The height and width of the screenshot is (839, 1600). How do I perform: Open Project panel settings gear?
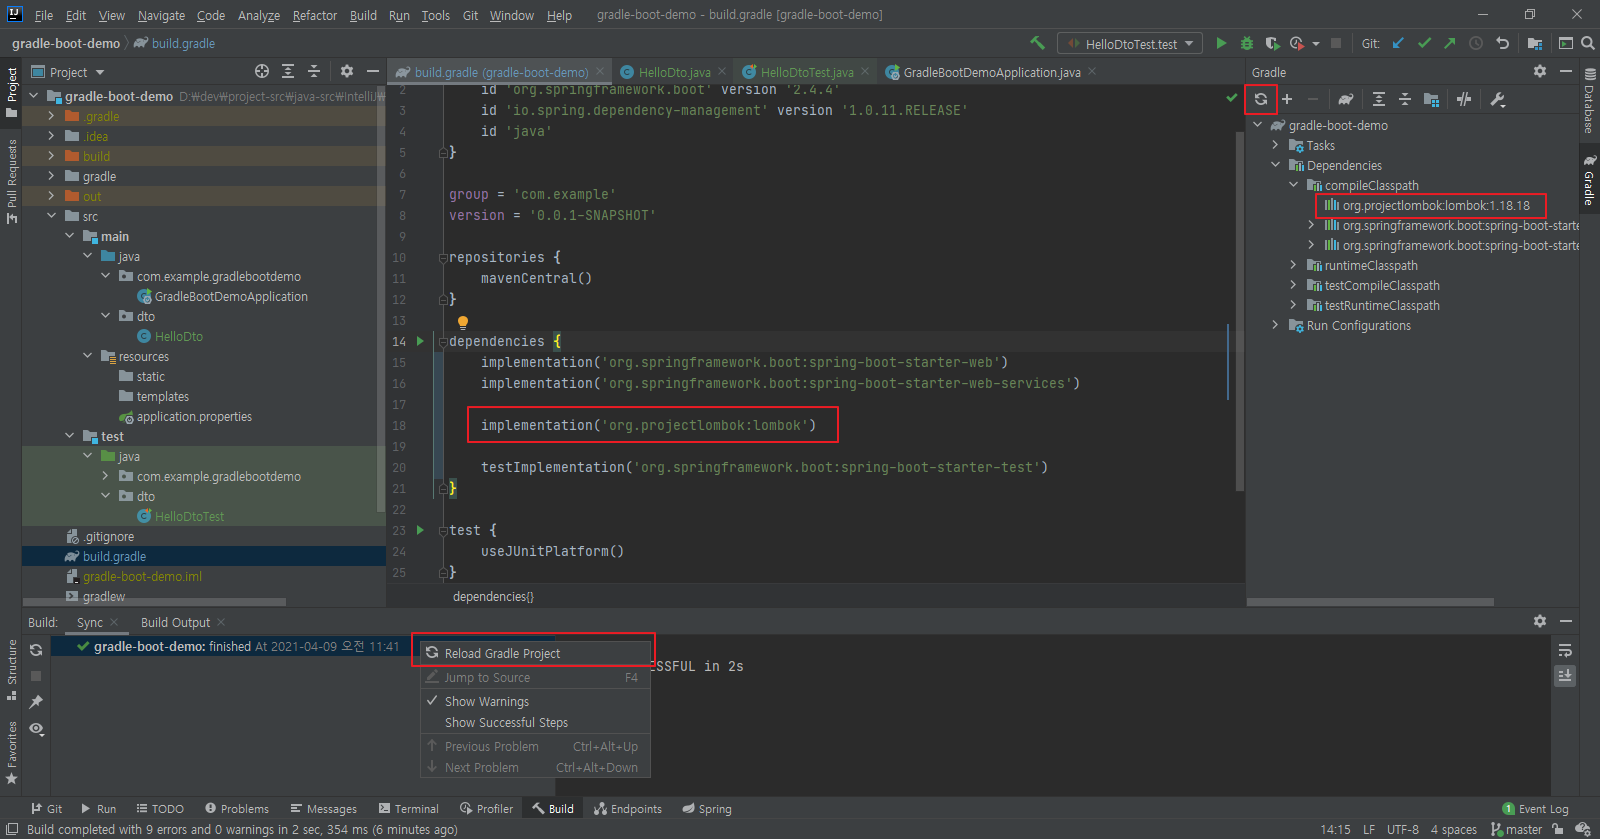tap(347, 71)
